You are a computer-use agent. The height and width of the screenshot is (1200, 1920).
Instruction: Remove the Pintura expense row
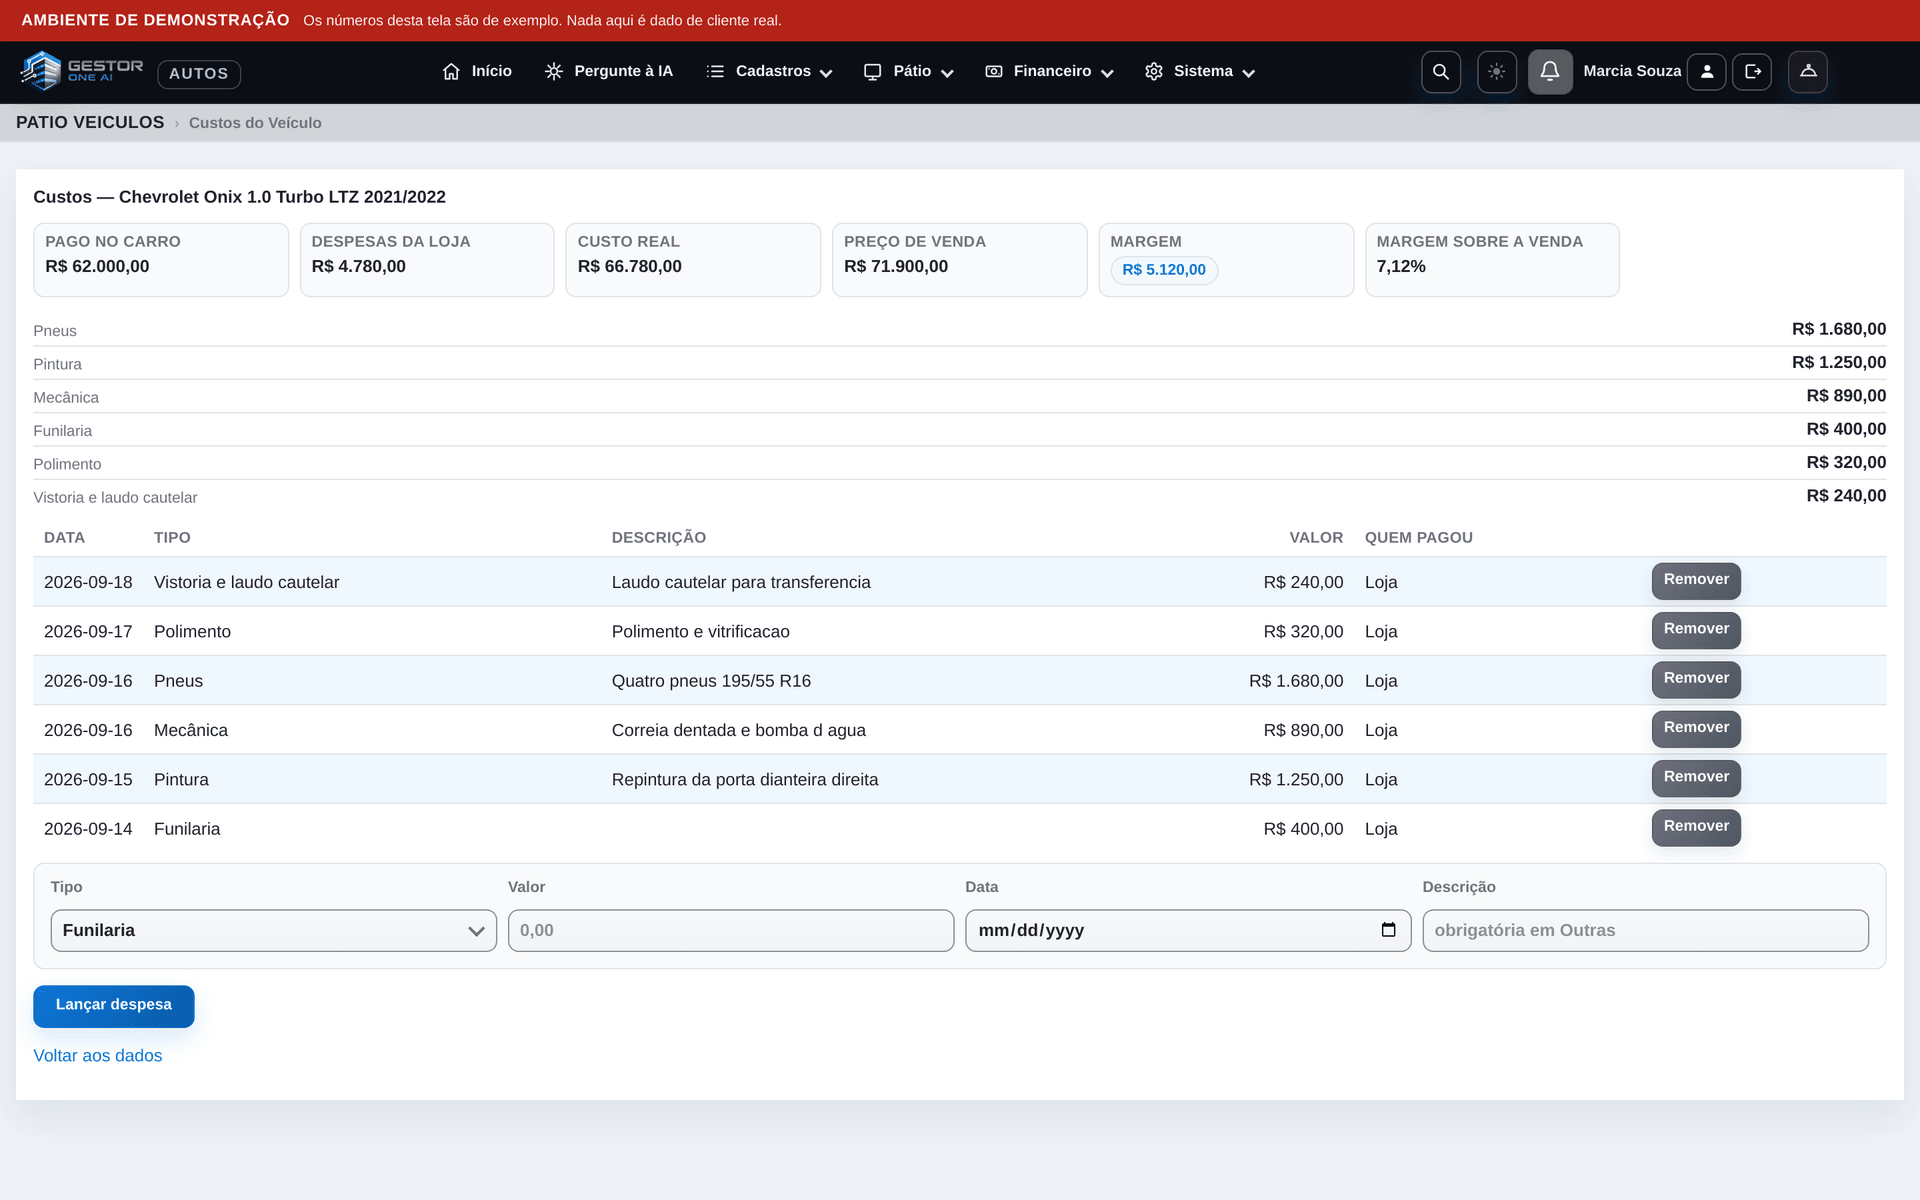(x=1696, y=778)
